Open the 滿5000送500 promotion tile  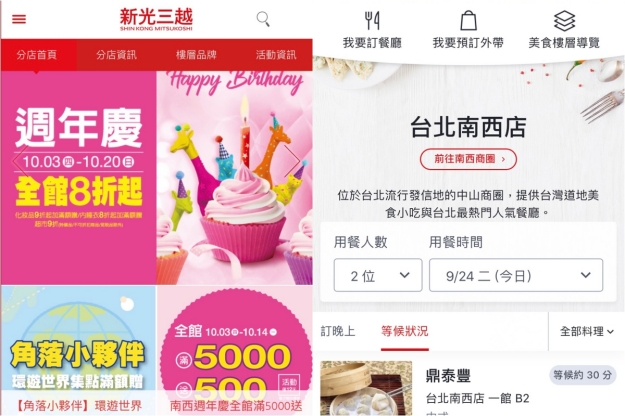[x=235, y=351]
